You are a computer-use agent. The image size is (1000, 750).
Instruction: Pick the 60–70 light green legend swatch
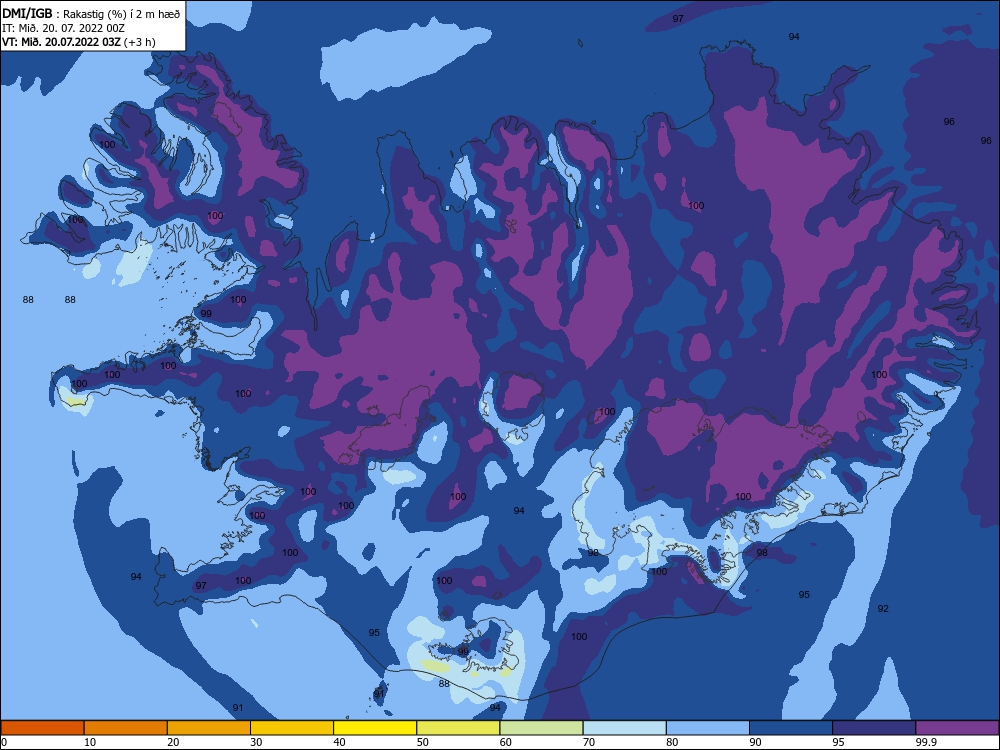541,728
